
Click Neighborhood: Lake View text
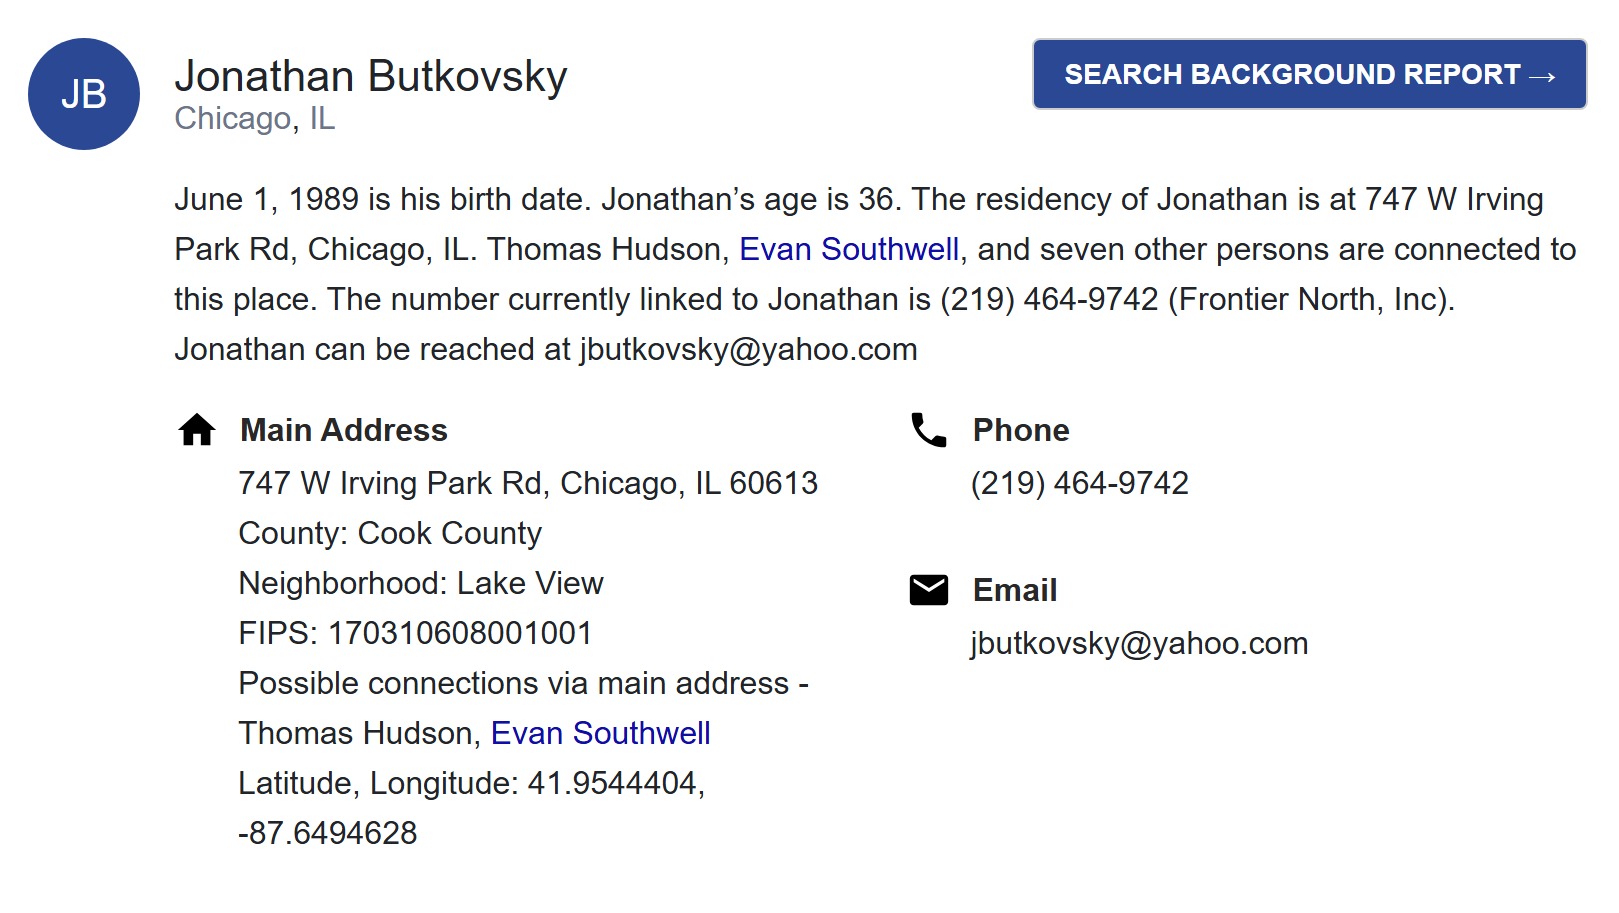421,583
